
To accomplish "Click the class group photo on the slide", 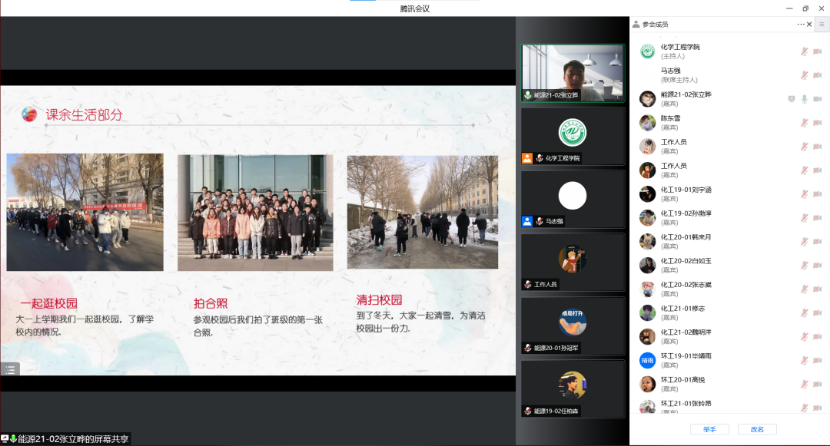I will tap(255, 213).
